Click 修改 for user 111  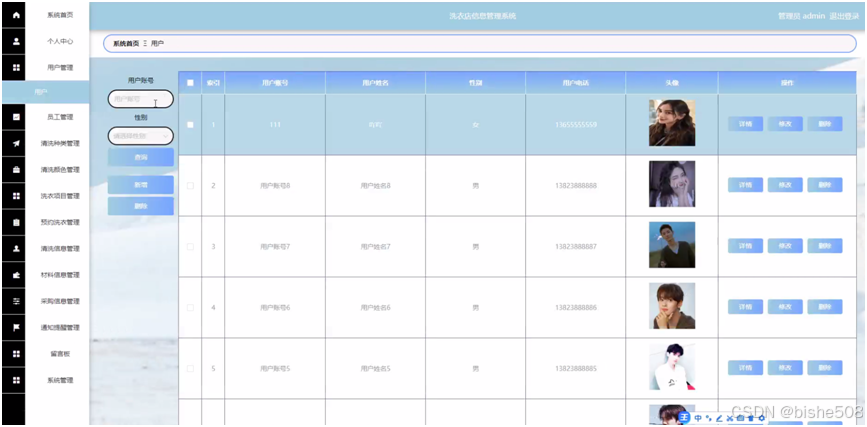tap(785, 124)
